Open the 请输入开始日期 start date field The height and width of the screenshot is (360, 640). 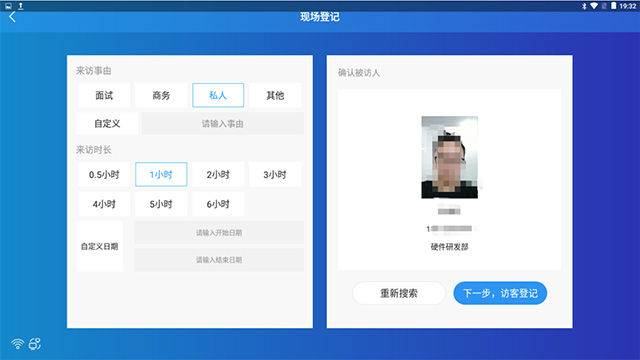[219, 233]
